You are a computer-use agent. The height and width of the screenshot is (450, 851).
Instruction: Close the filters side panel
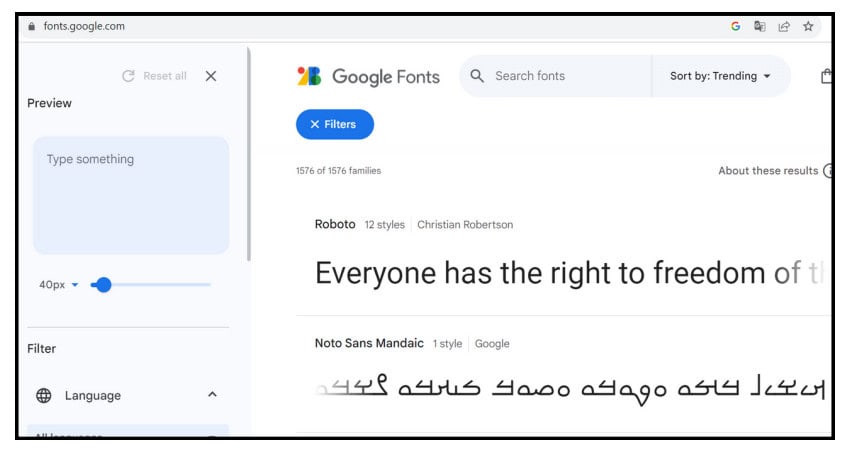coord(211,76)
